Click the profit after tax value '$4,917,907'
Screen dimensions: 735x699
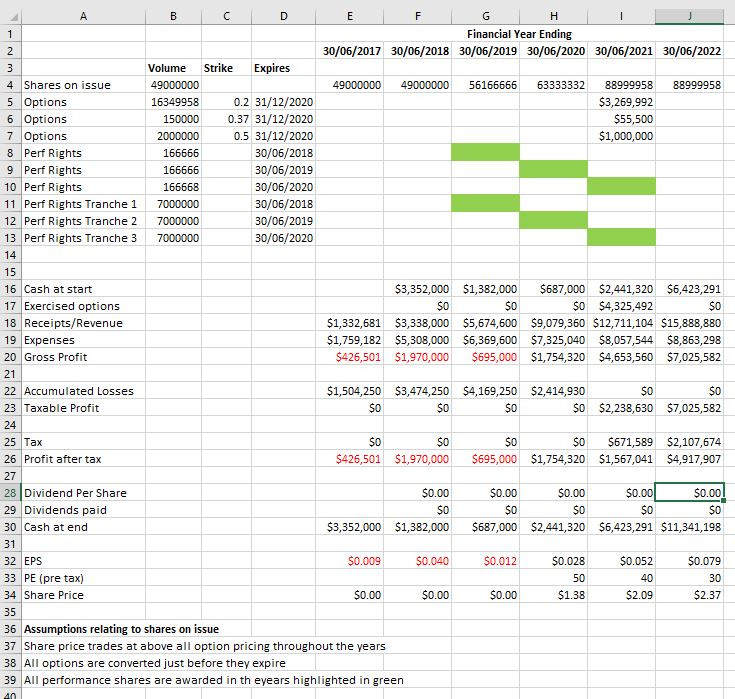690,459
